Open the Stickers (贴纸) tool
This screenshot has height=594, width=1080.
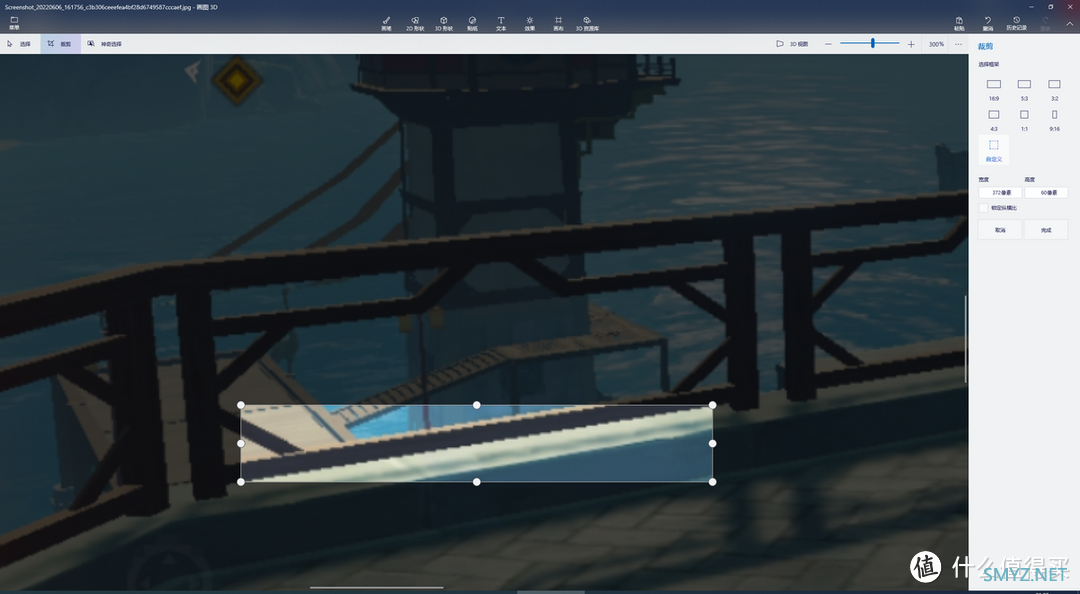(472, 23)
